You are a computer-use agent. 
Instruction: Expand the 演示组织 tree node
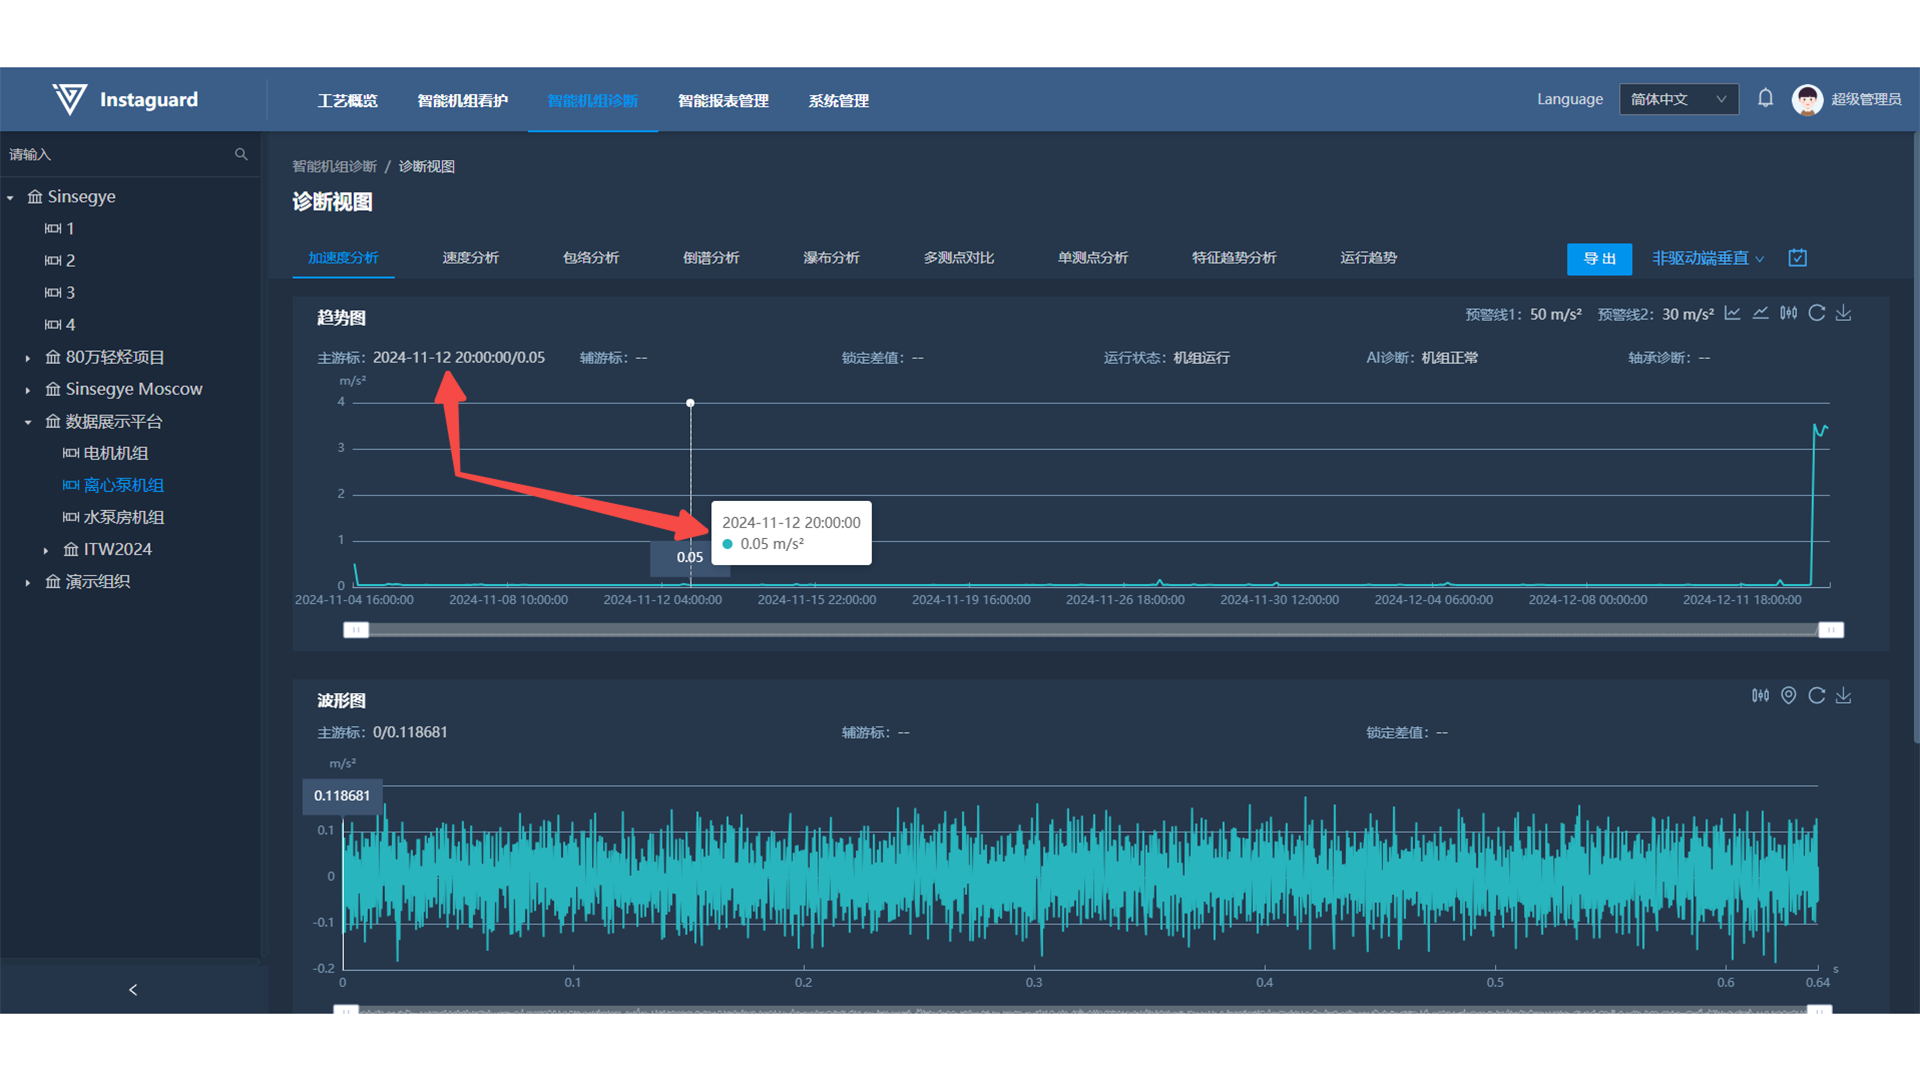28,582
